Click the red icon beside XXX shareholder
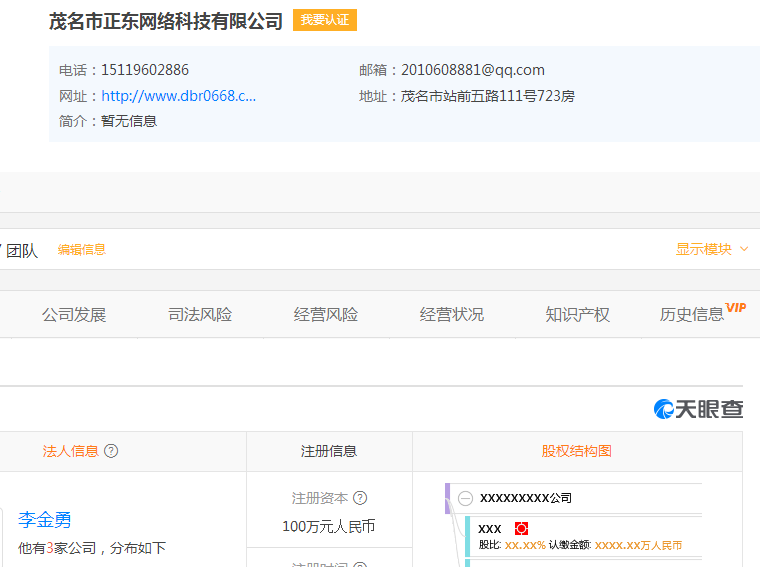 [521, 528]
